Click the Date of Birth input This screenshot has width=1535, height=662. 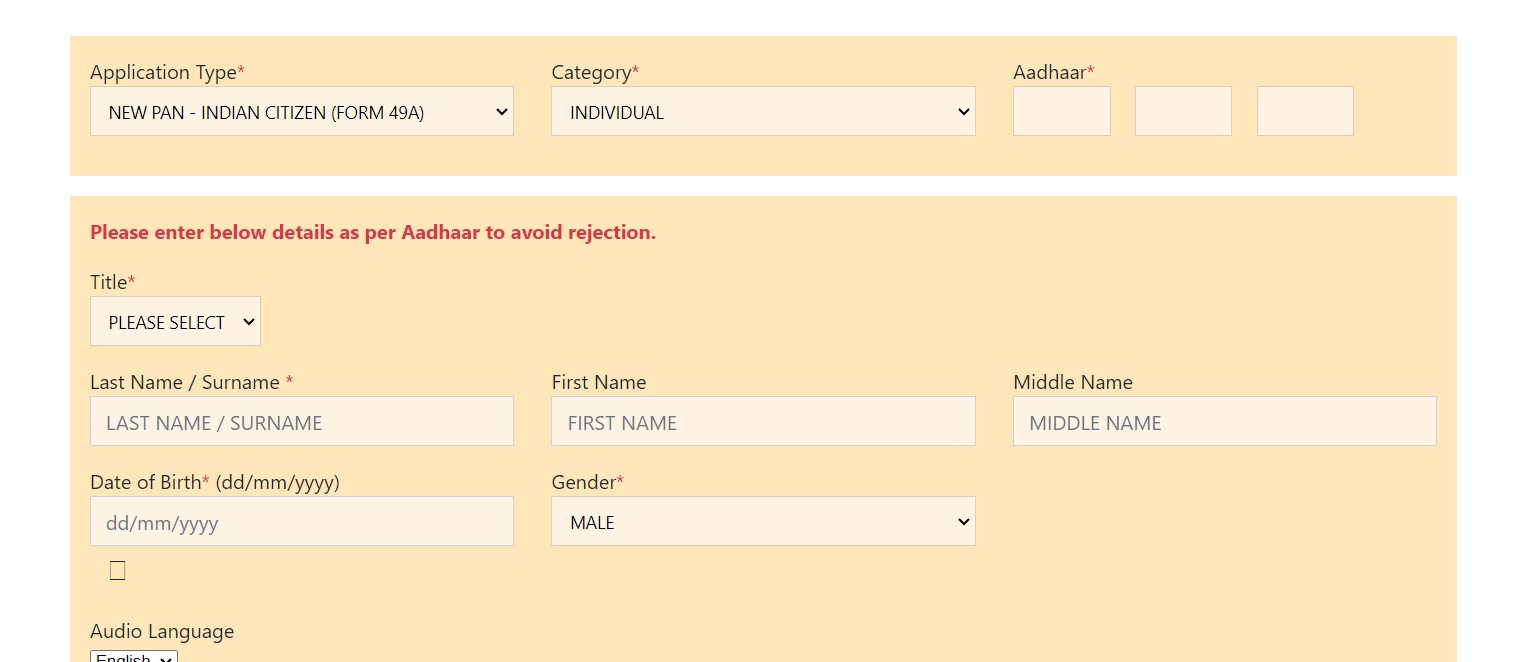point(301,522)
